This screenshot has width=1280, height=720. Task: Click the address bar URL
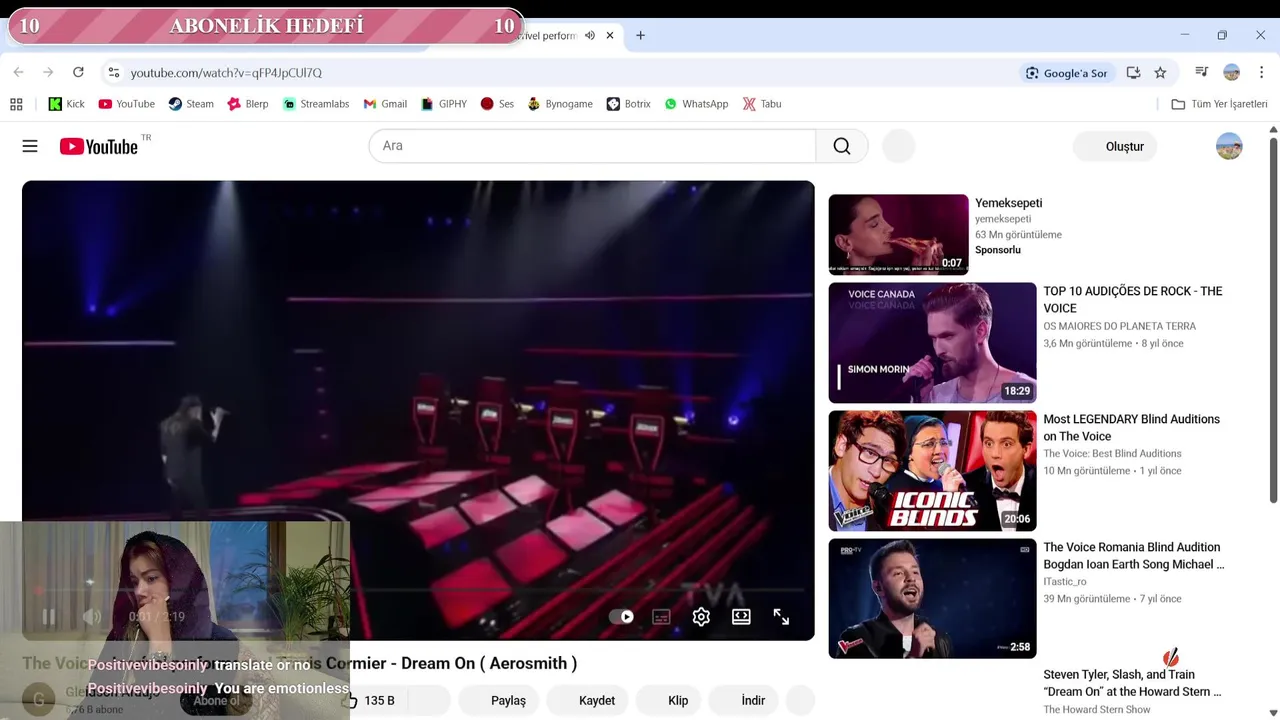pyautogui.click(x=226, y=73)
